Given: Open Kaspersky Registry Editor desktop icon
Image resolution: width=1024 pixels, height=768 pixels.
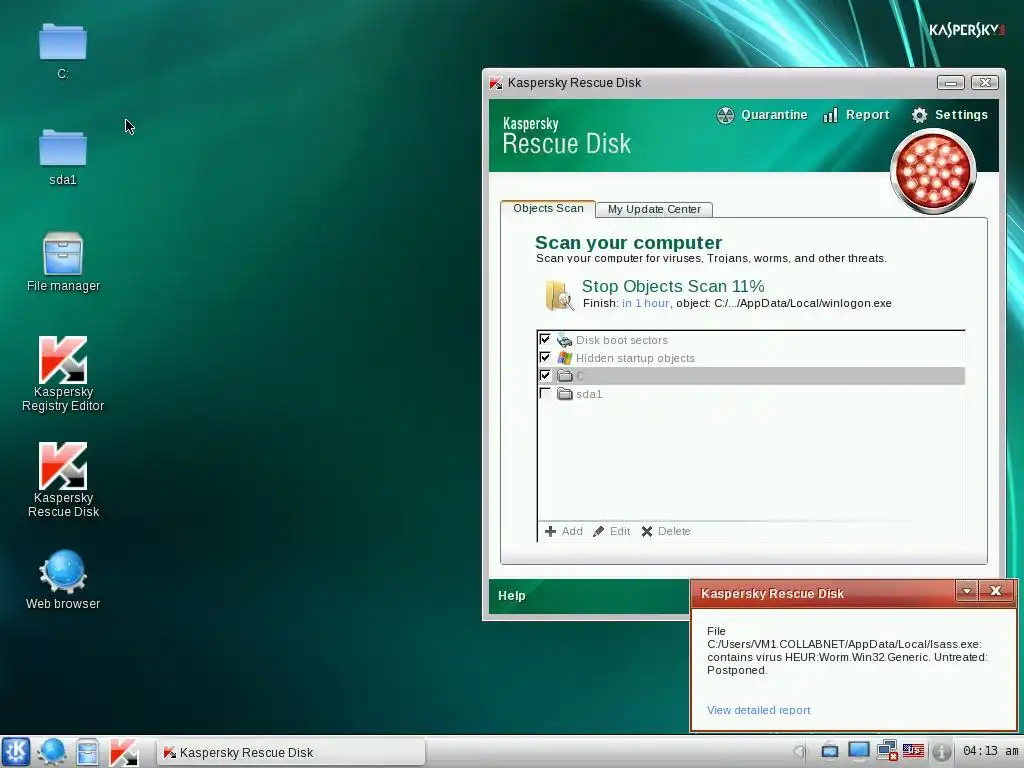Looking at the screenshot, I should coord(63,374).
